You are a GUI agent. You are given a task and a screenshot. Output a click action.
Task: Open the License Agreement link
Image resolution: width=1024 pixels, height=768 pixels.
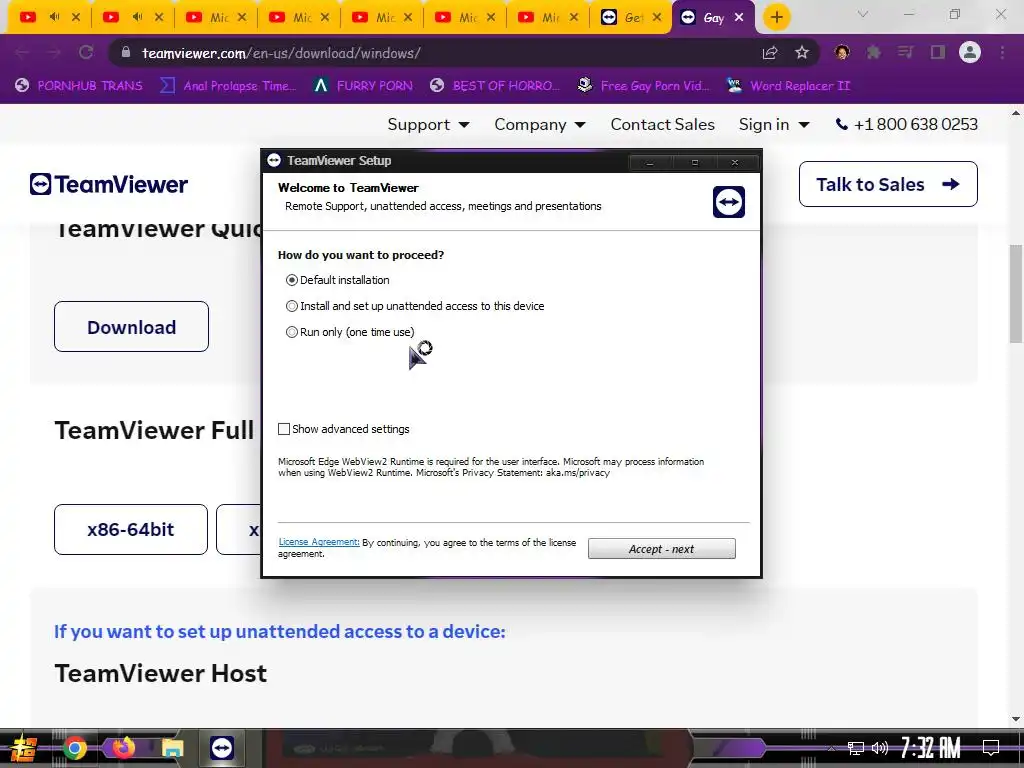pos(319,542)
